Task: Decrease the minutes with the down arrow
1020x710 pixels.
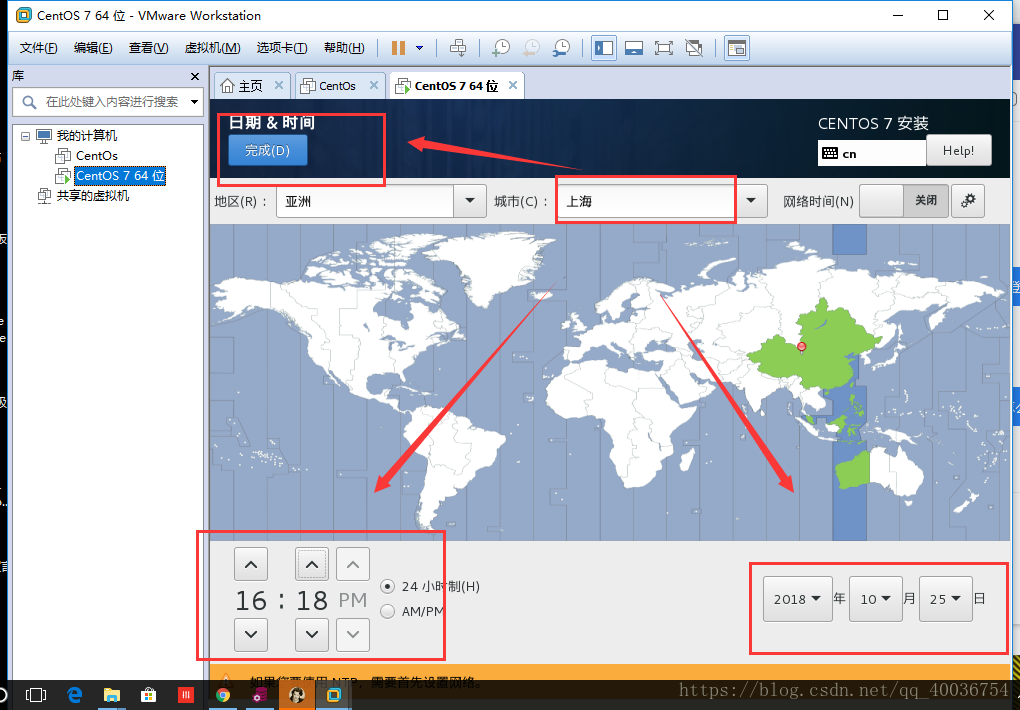Action: (x=312, y=635)
